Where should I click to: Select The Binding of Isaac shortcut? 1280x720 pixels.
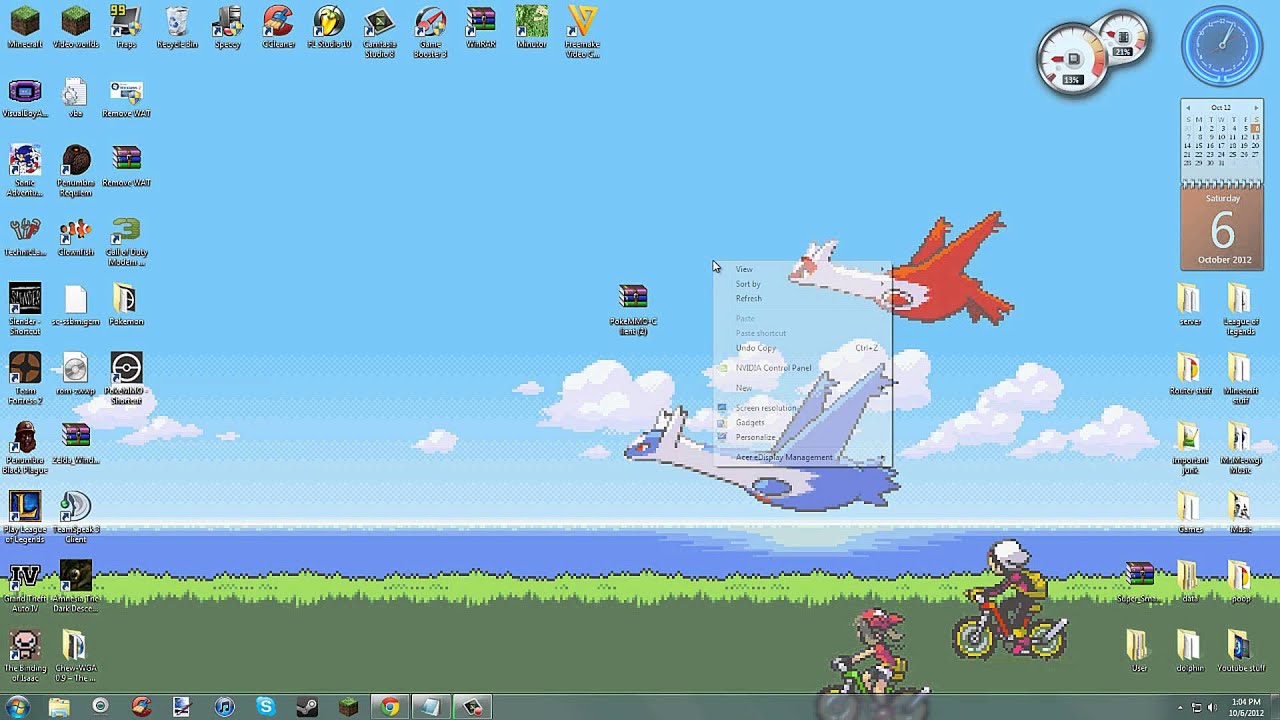pos(25,656)
